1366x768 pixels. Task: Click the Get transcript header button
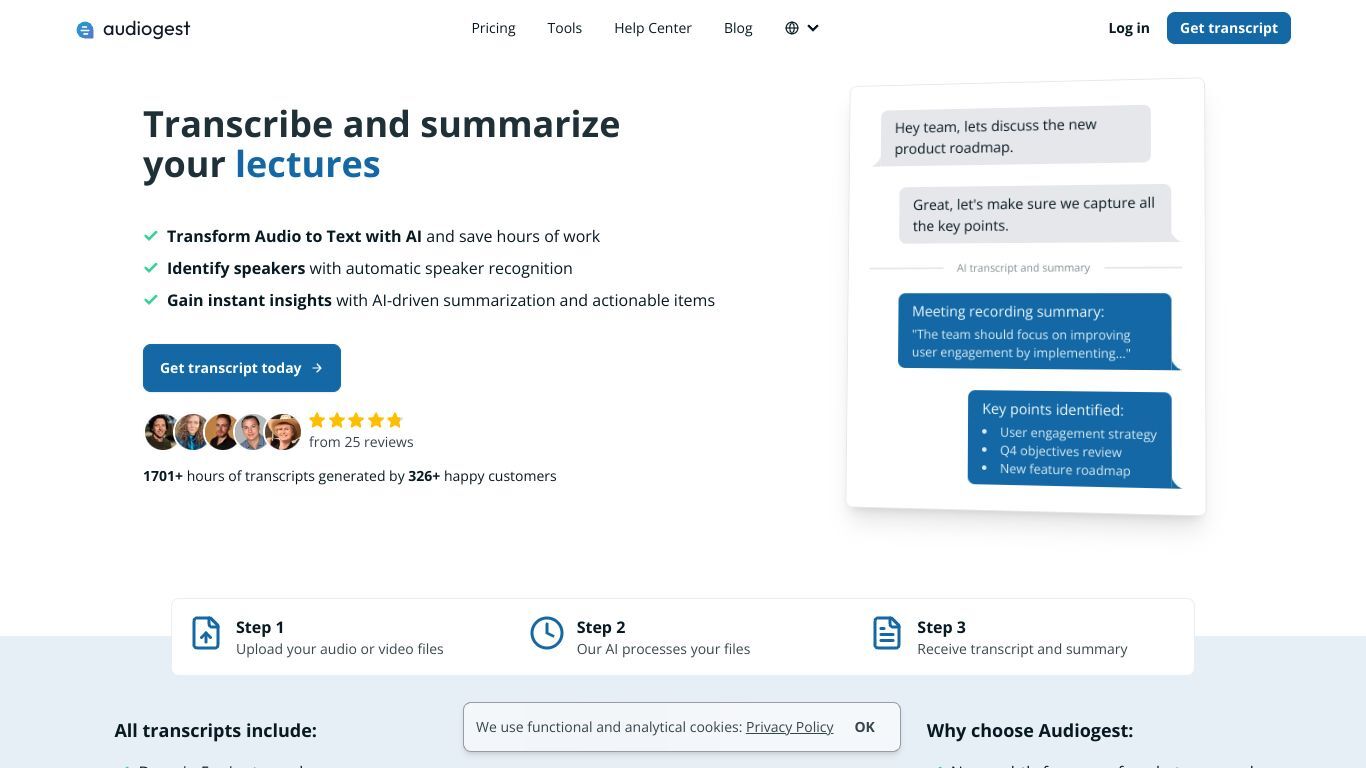tap(1229, 28)
